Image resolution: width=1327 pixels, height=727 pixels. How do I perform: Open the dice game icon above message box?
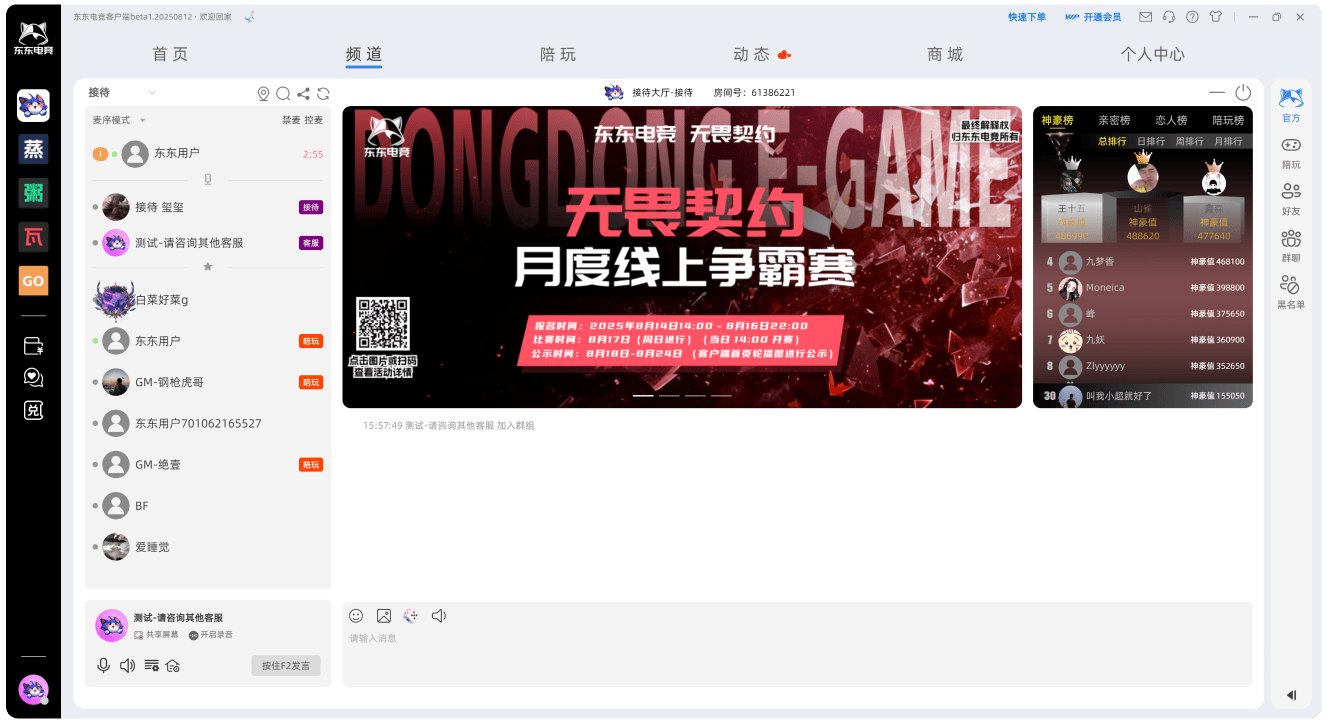point(410,616)
